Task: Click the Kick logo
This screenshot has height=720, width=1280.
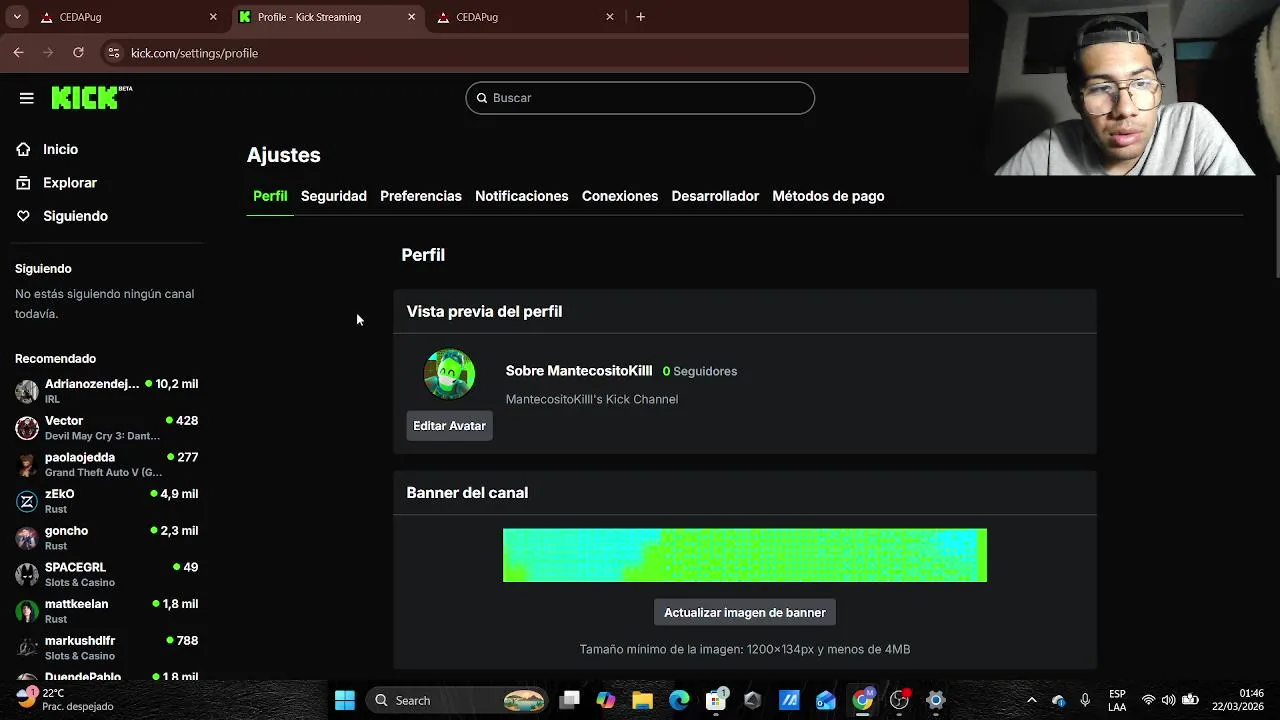Action: point(91,97)
